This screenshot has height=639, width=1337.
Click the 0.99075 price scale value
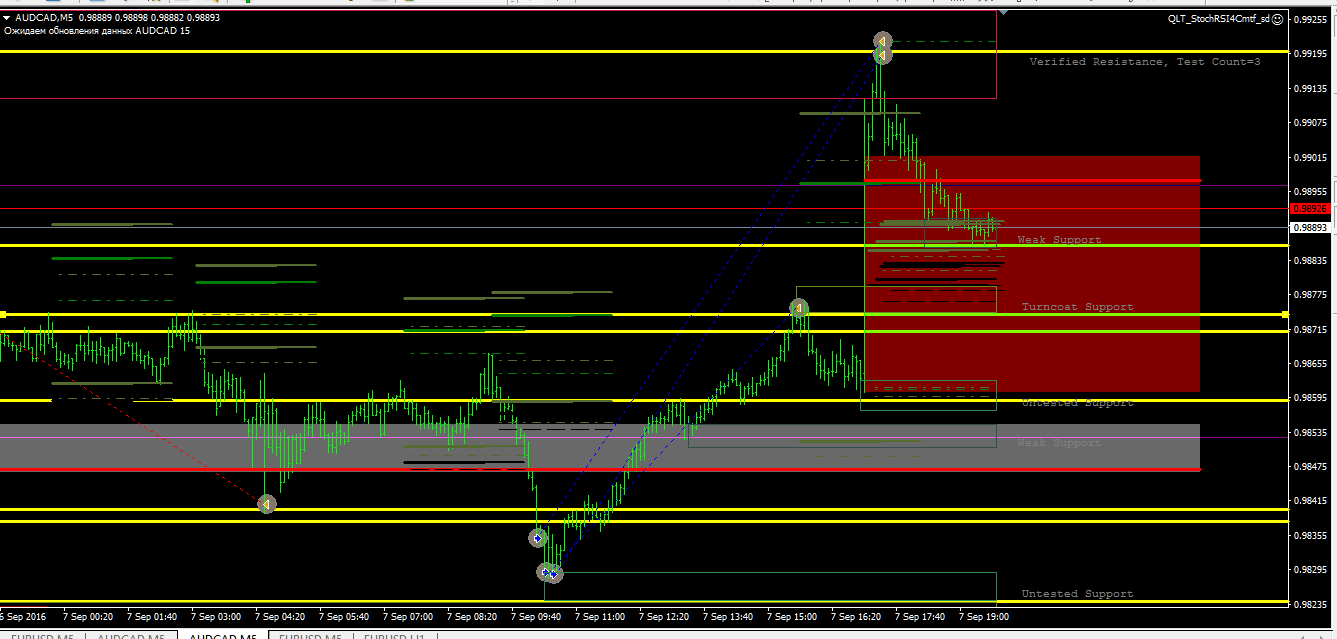pyautogui.click(x=1311, y=123)
